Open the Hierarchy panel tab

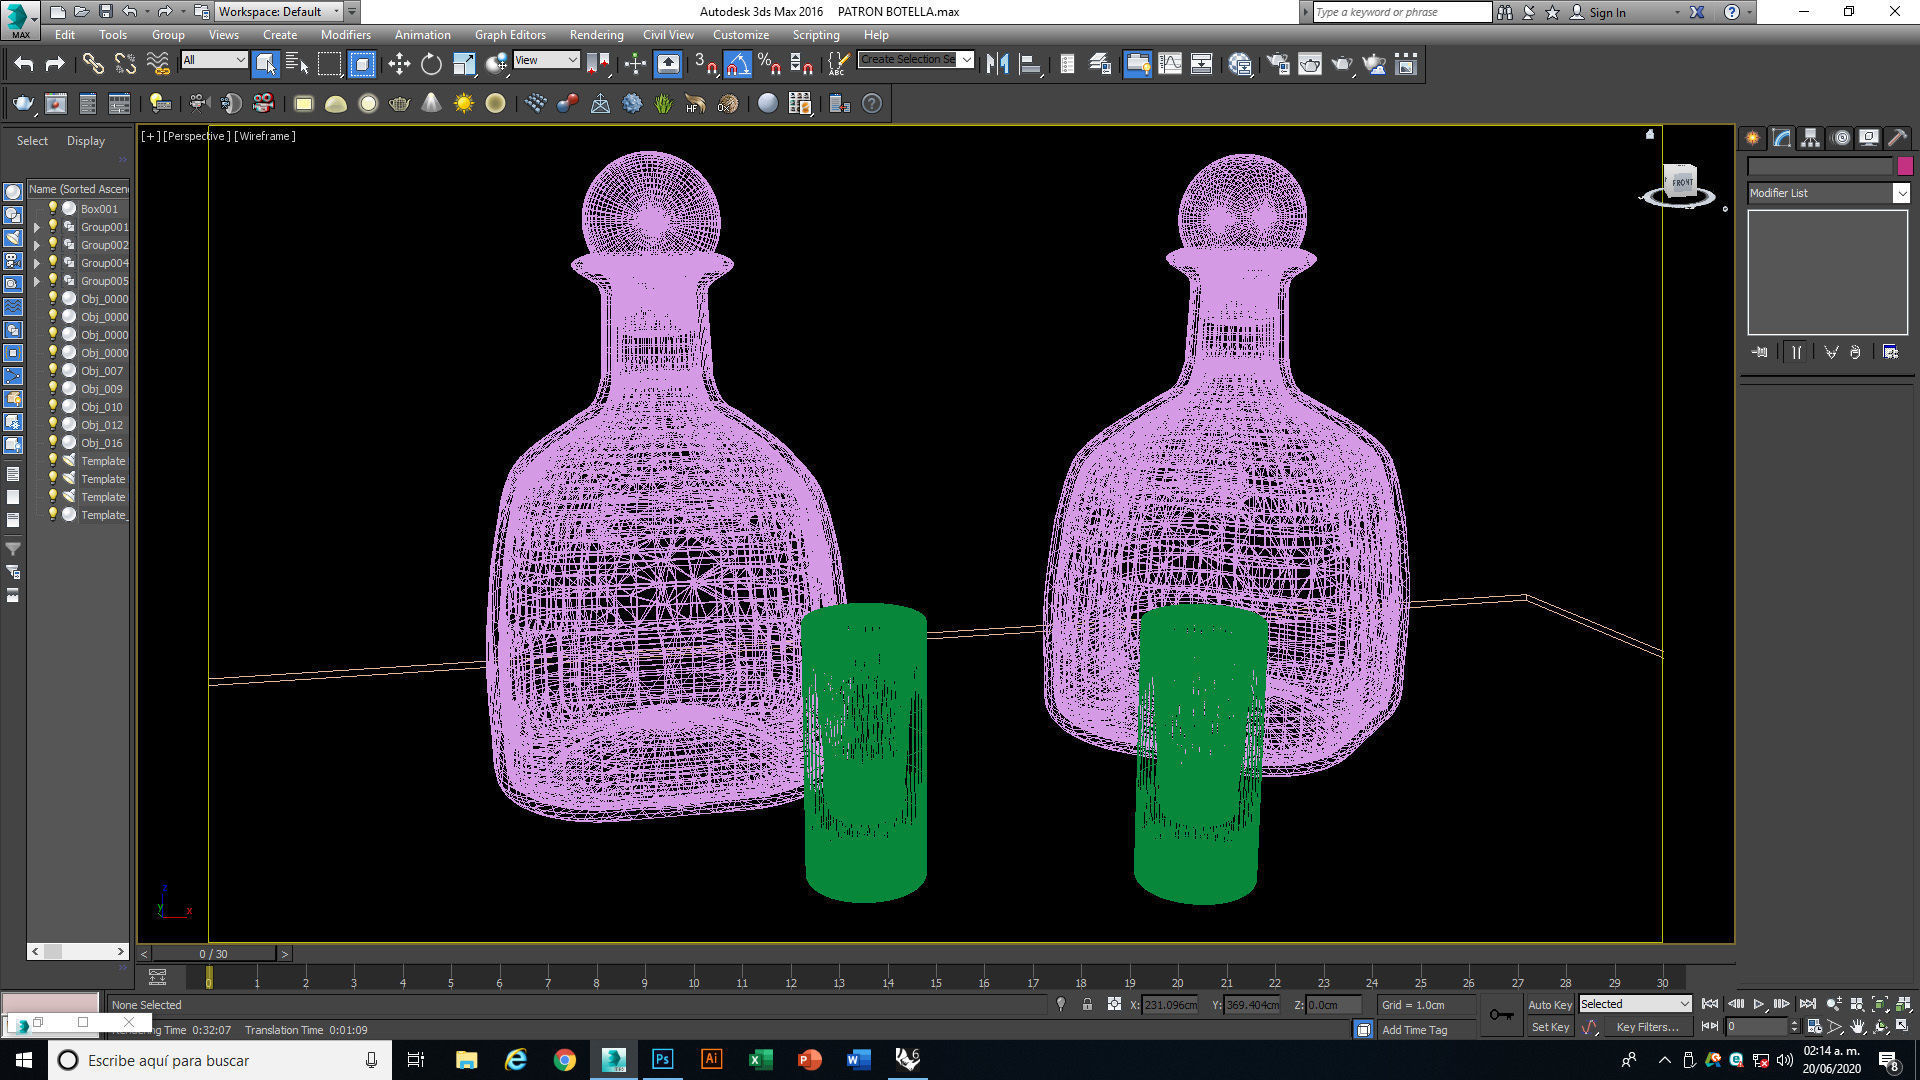[1811, 138]
